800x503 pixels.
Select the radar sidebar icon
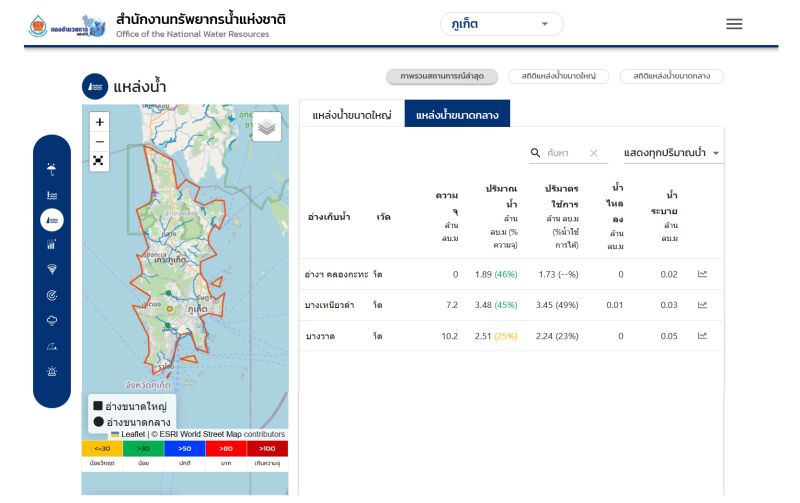click(x=52, y=295)
